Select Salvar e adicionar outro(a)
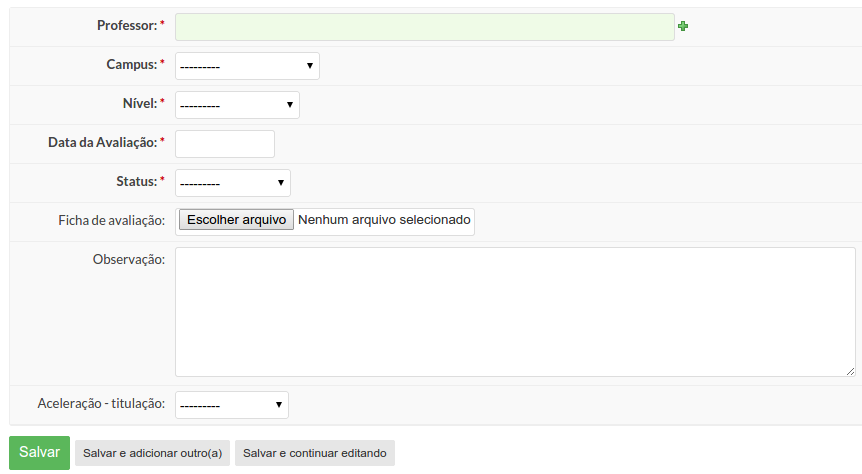 (x=152, y=453)
